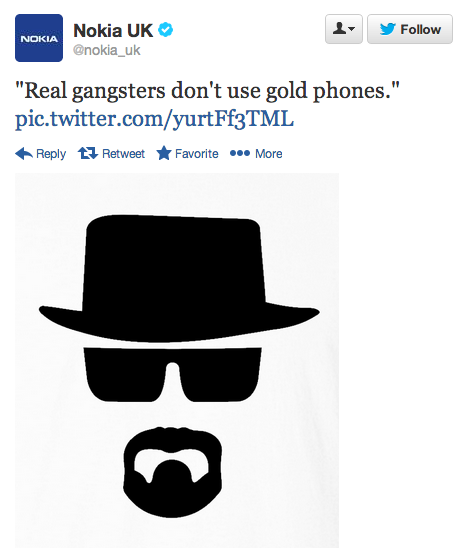Click the Twitter bird icon in Follow
This screenshot has width=462, height=559.
[387, 29]
